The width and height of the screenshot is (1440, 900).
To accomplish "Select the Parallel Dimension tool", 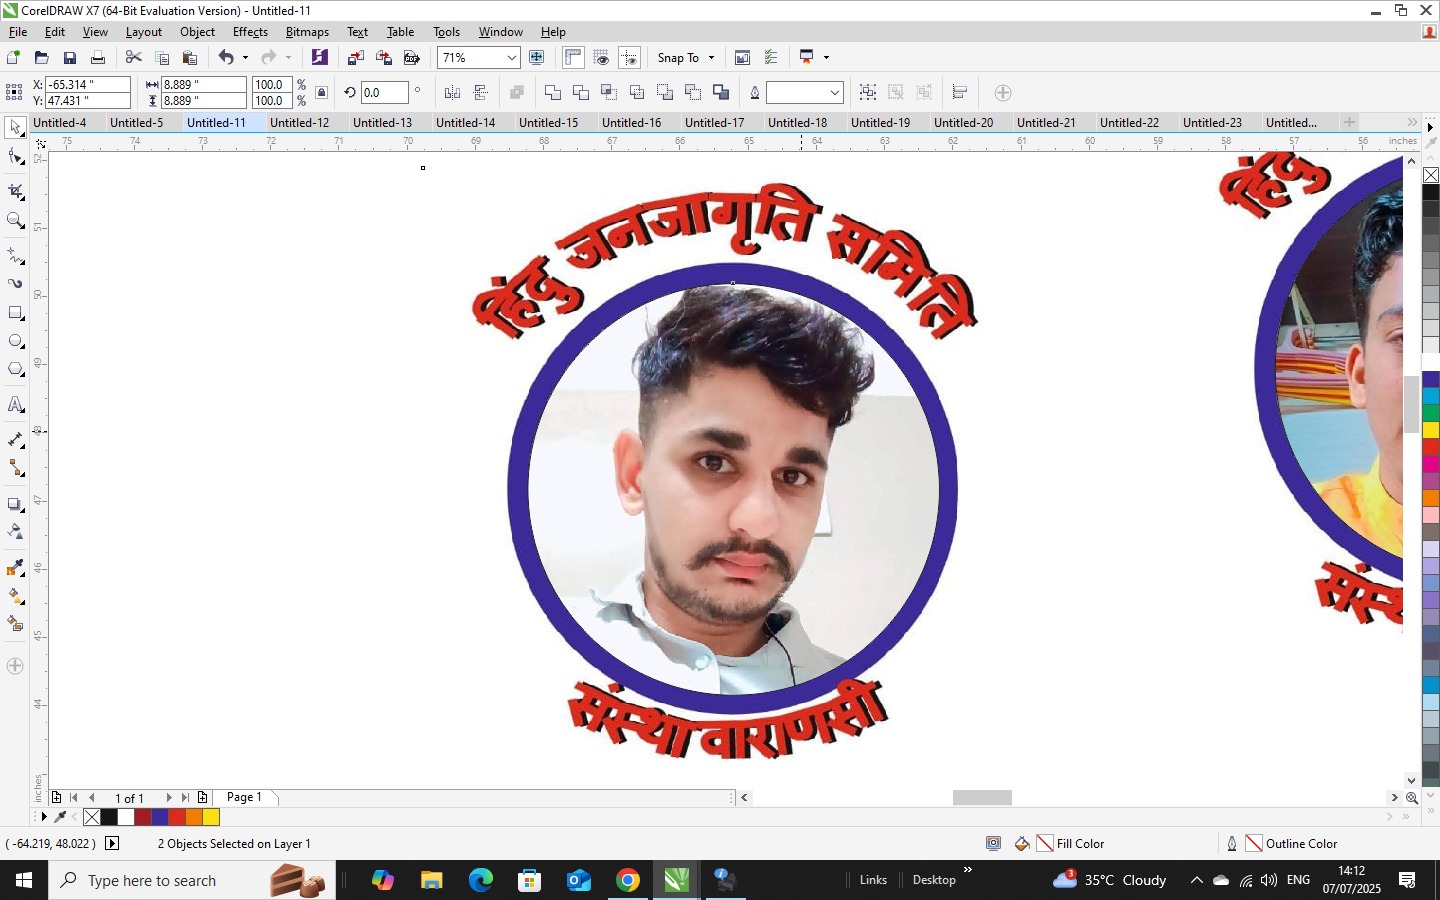I will tap(15, 440).
